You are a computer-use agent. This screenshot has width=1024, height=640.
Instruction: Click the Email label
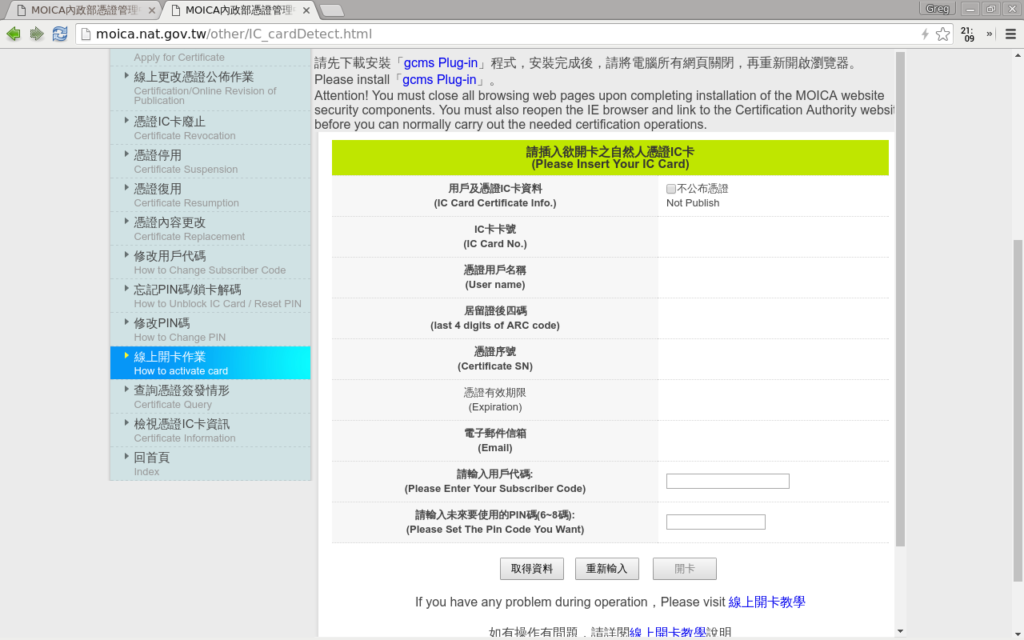coord(495,448)
